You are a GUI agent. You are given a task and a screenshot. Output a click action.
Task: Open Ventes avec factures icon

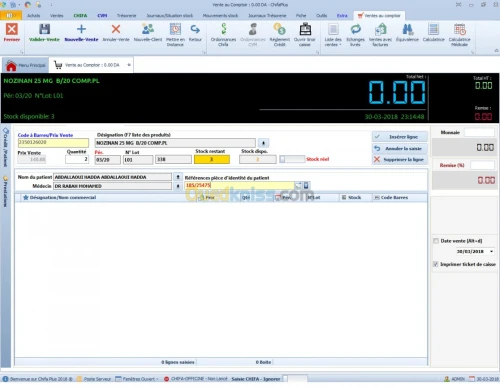point(380,29)
